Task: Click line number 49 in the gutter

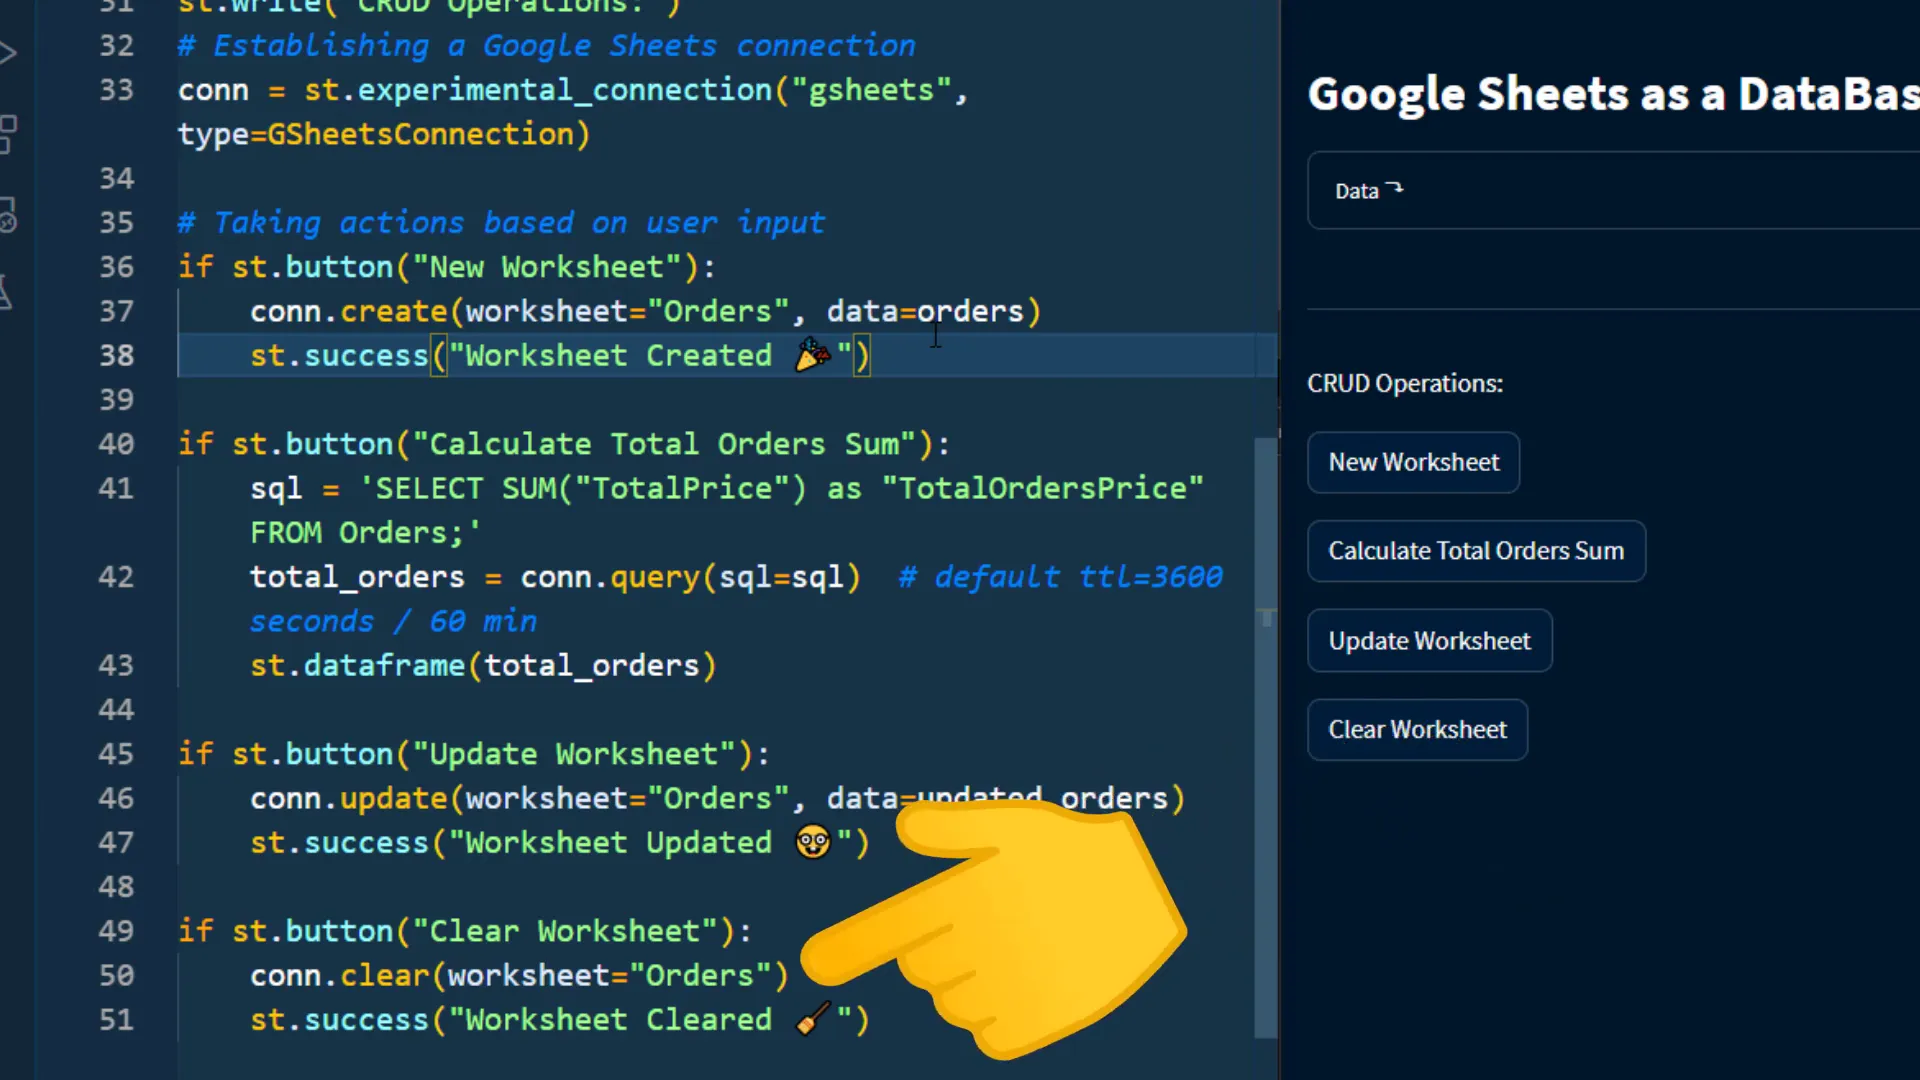Action: pos(116,930)
